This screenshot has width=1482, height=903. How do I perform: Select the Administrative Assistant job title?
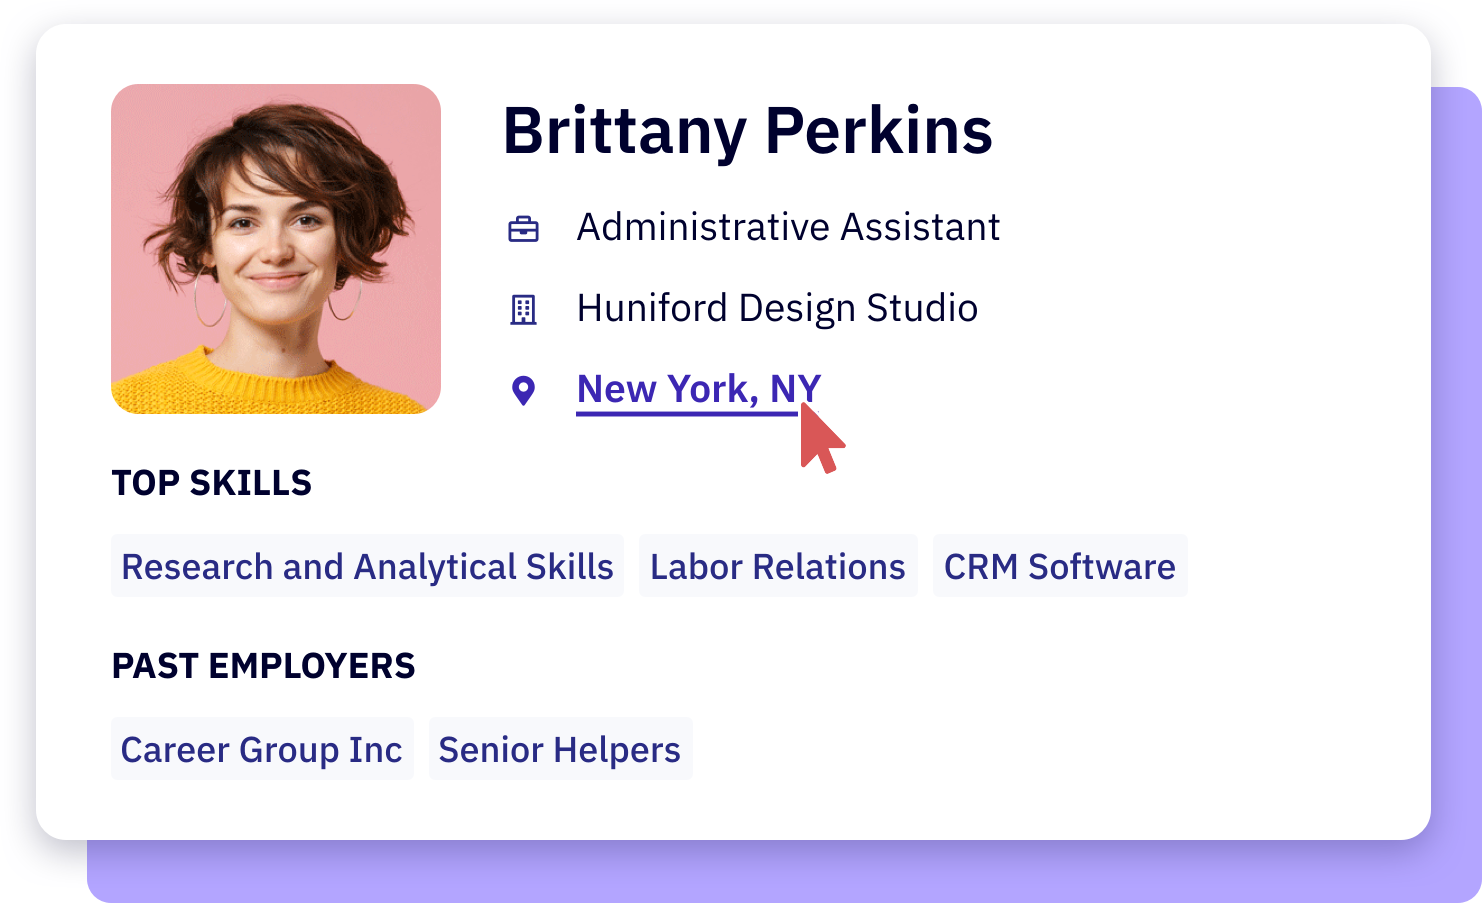click(788, 227)
